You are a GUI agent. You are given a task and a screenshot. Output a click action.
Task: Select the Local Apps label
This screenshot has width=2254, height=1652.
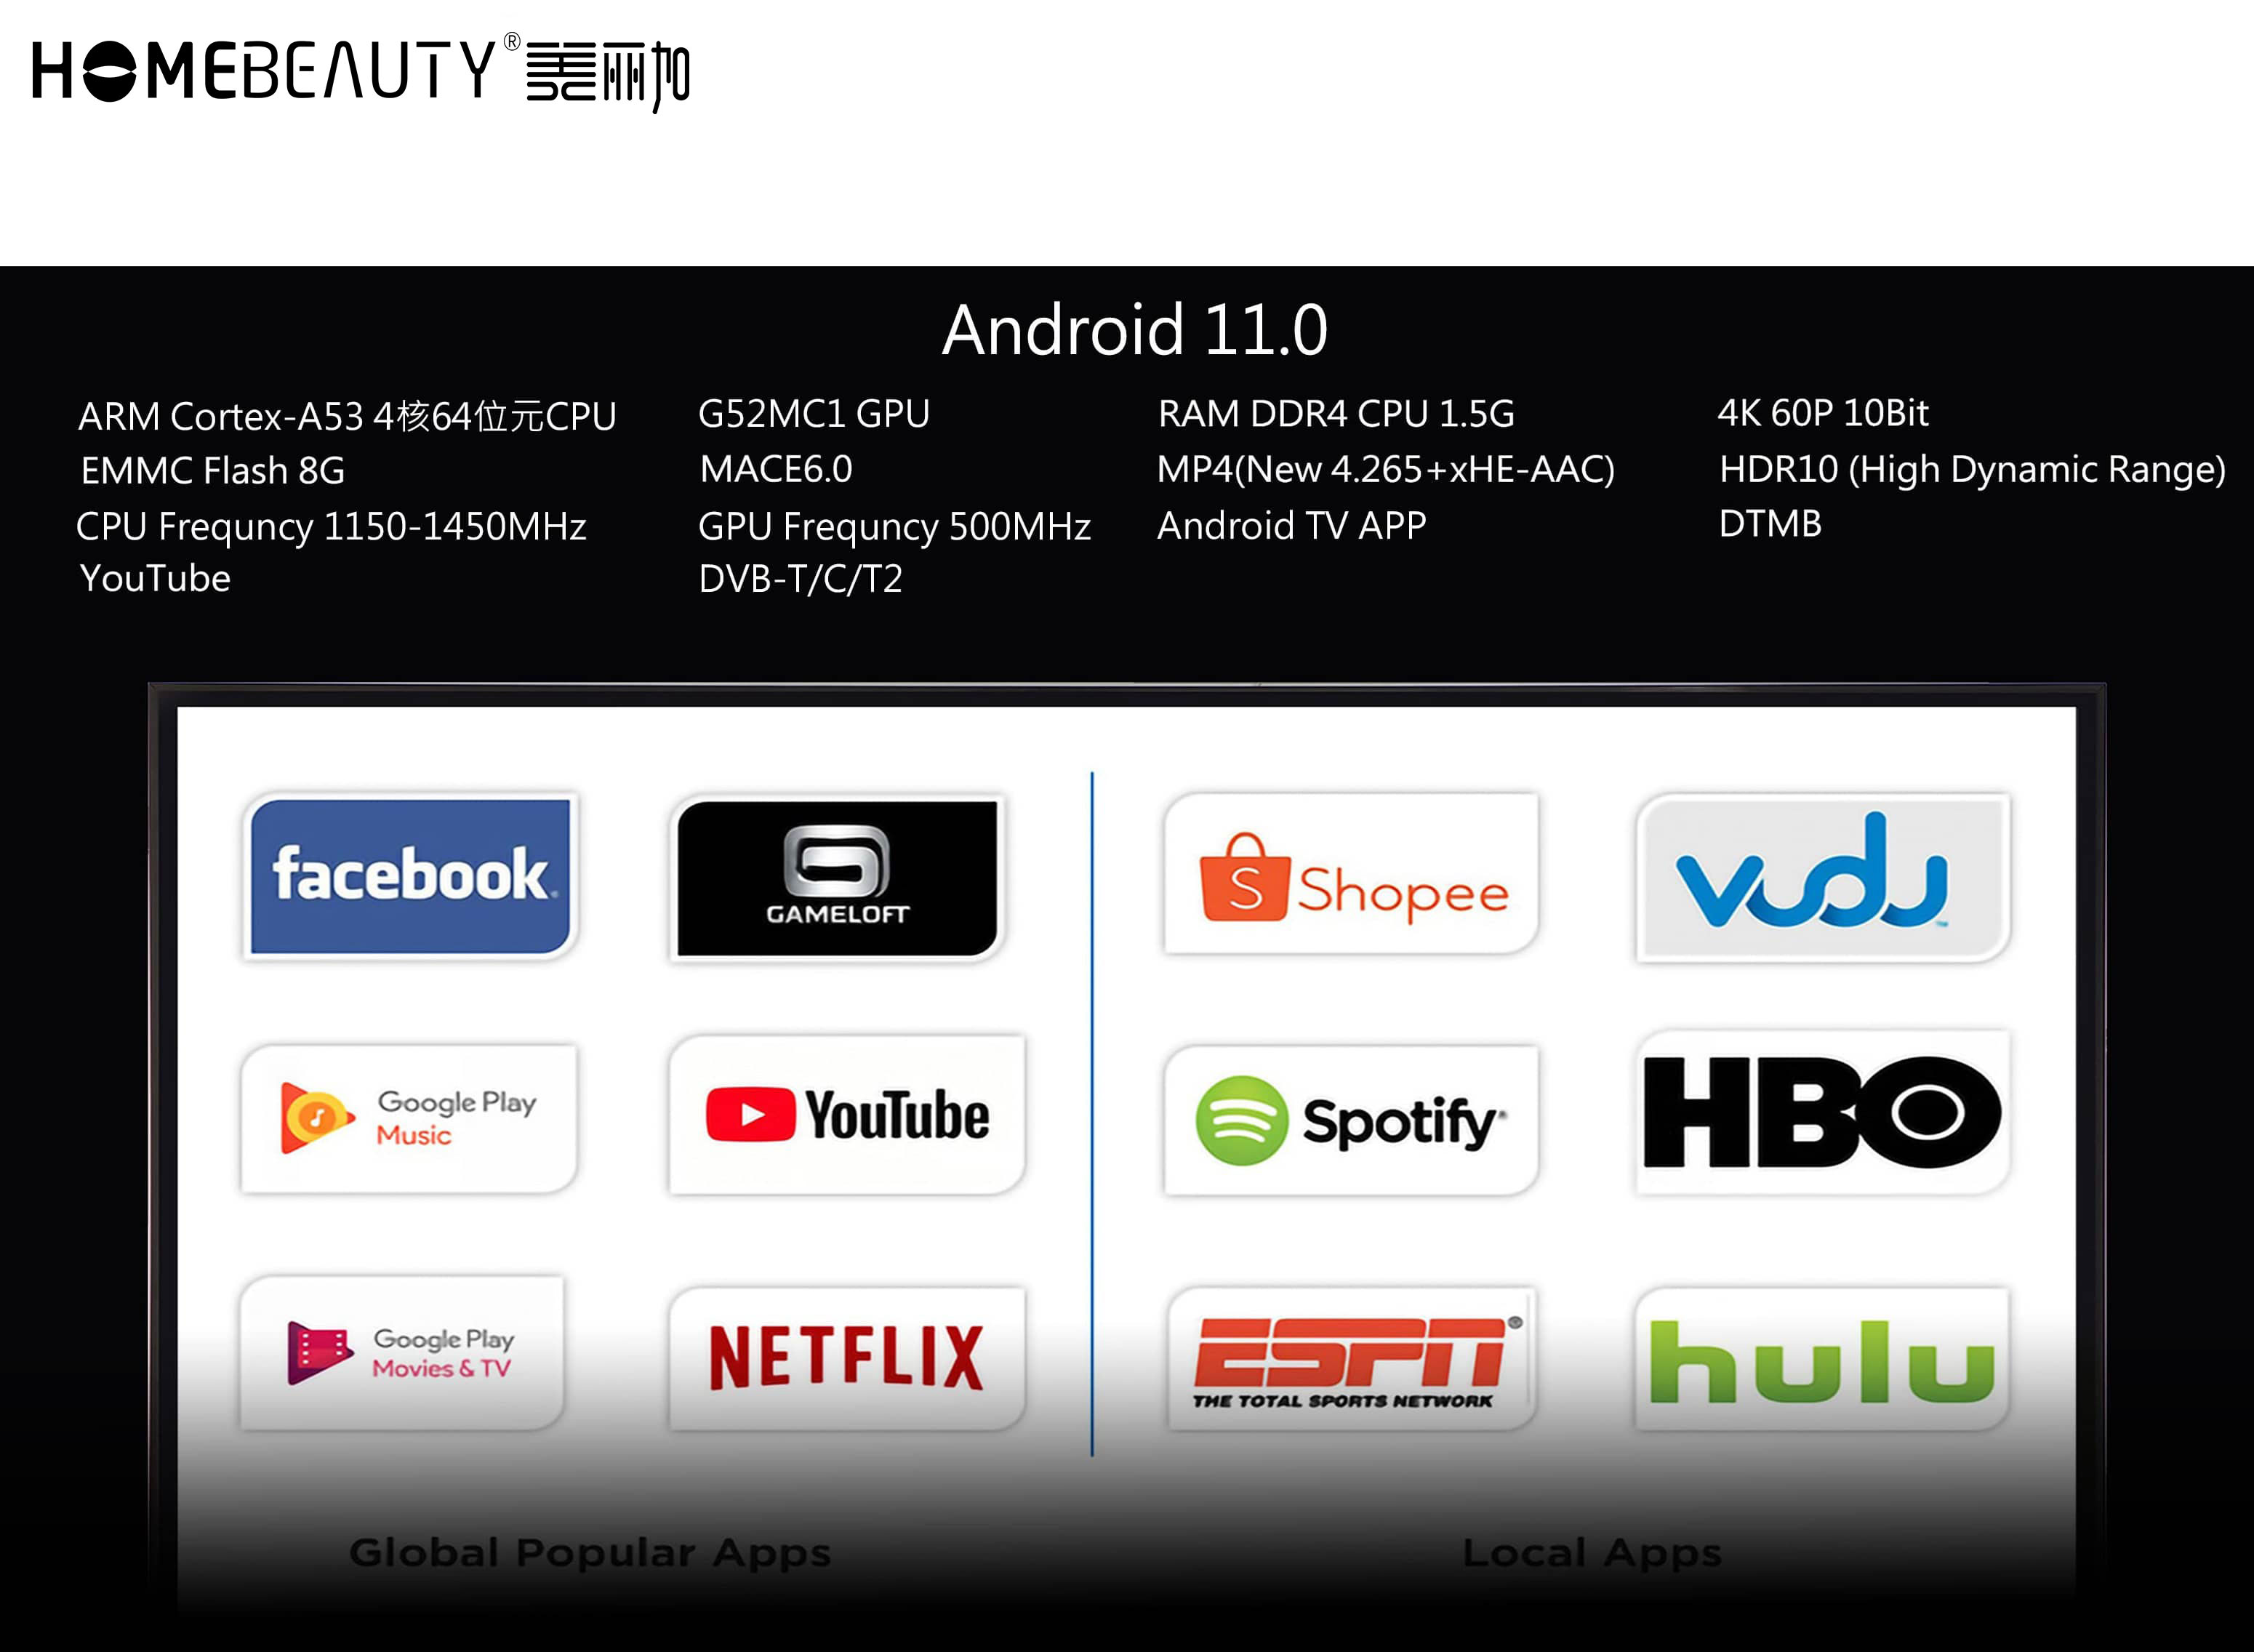[1592, 1553]
